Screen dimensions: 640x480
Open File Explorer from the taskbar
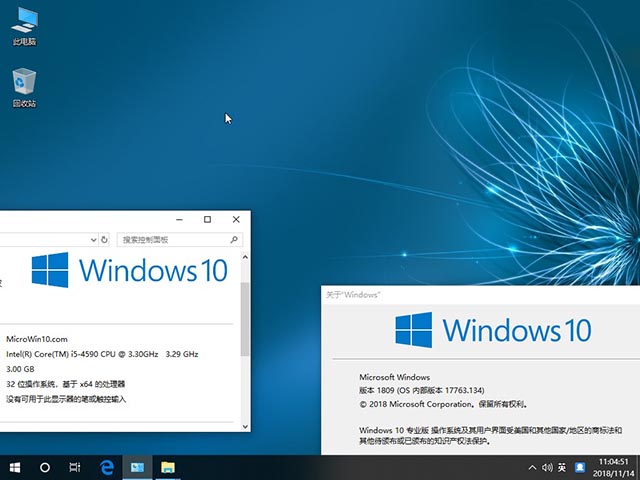click(x=168, y=467)
